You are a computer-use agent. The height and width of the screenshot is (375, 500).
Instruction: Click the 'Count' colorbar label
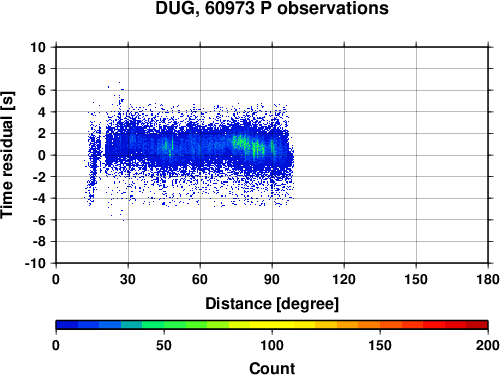click(x=272, y=368)
